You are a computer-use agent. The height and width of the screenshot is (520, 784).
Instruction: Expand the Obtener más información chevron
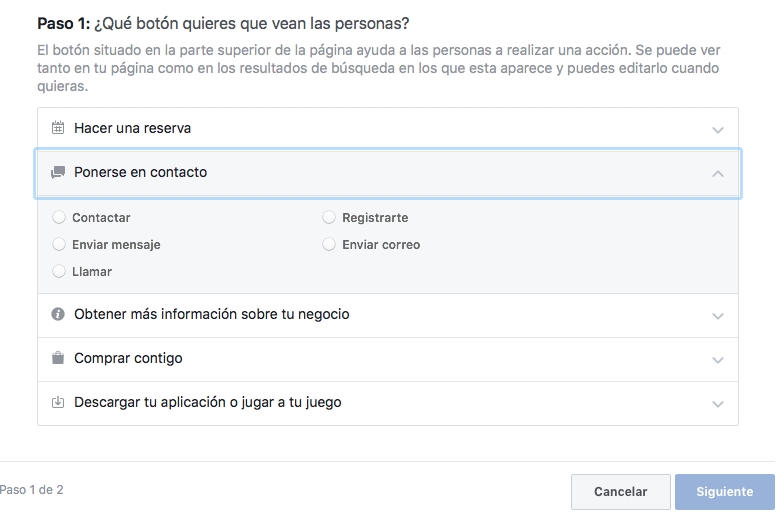(717, 316)
